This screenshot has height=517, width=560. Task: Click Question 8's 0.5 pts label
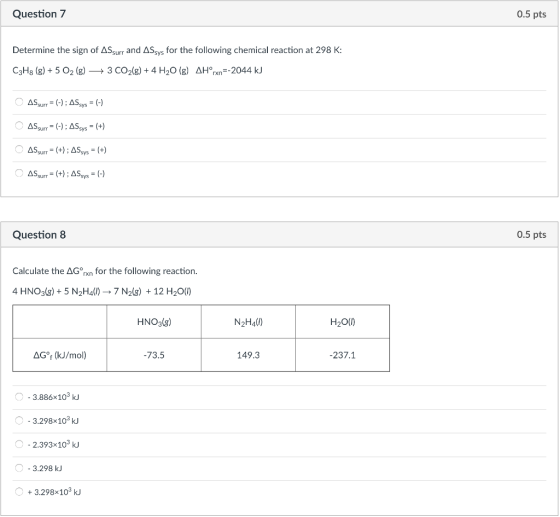(x=531, y=235)
